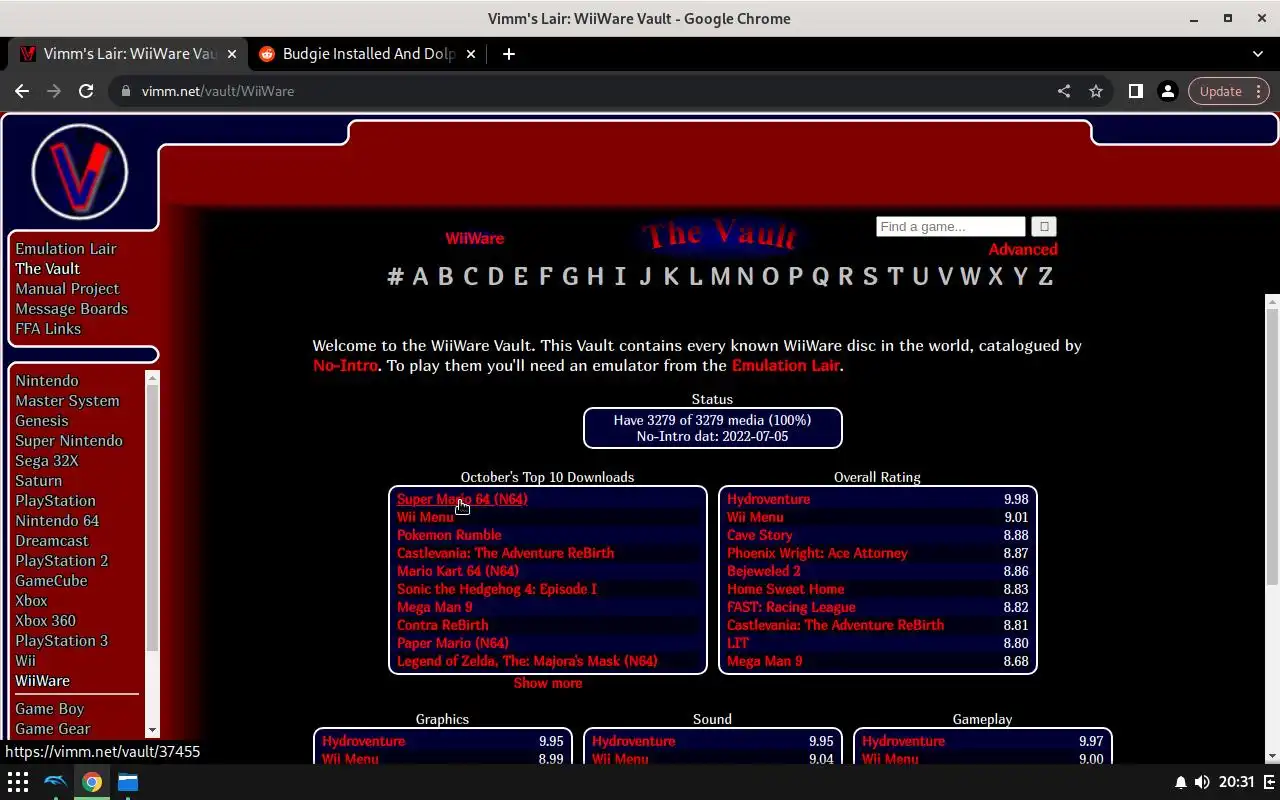Bookmark this page with the star icon
This screenshot has height=800, width=1280.
click(1096, 91)
